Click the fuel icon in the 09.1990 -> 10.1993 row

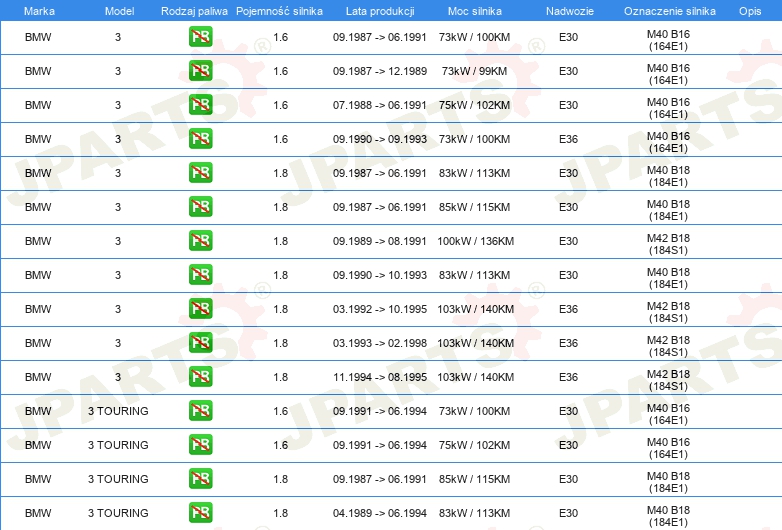pyautogui.click(x=200, y=275)
